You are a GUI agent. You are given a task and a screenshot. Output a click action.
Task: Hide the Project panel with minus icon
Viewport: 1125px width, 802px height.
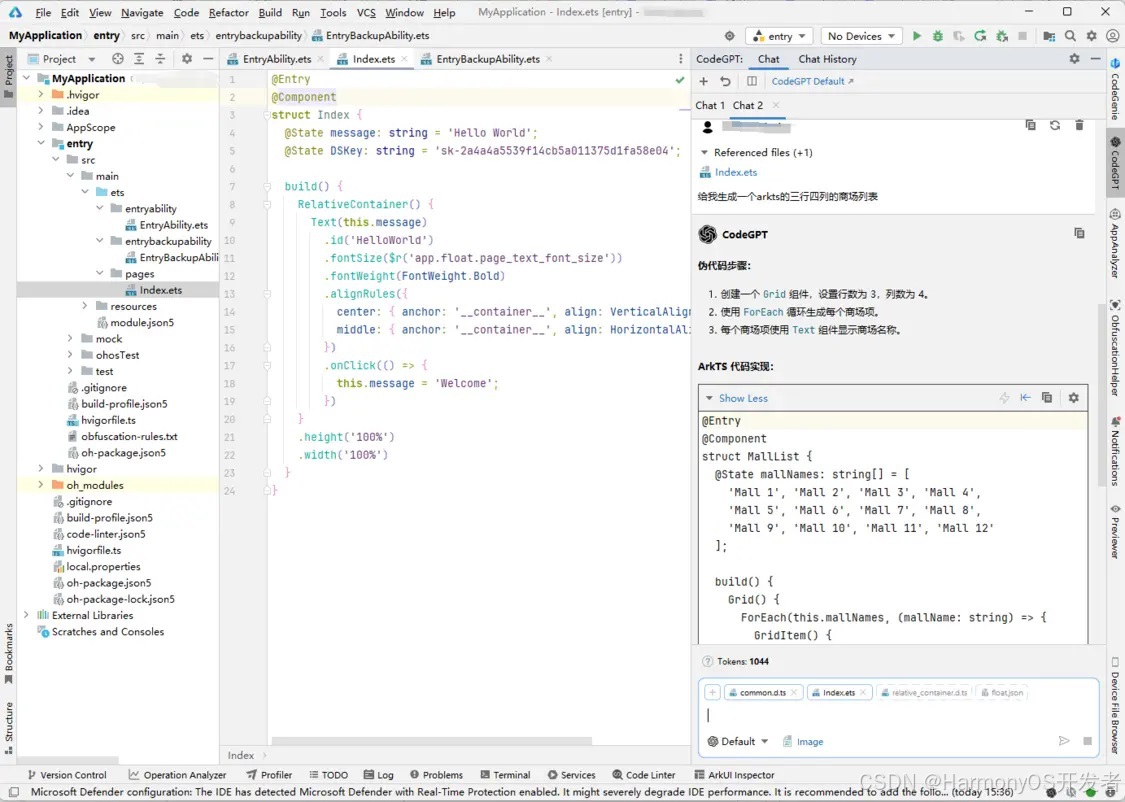pos(208,59)
